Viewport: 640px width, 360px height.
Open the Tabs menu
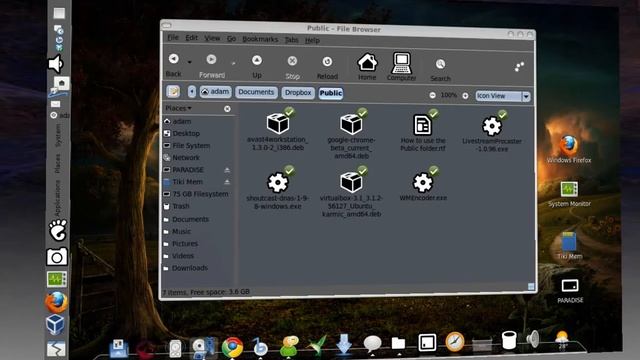(x=291, y=40)
